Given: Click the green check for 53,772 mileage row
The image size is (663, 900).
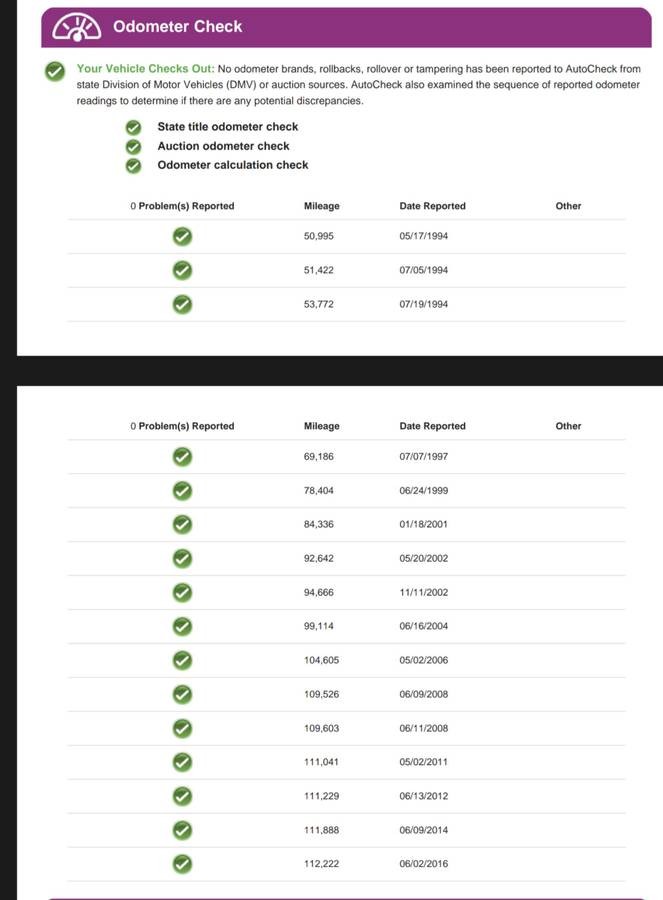Looking at the screenshot, I should [182, 304].
